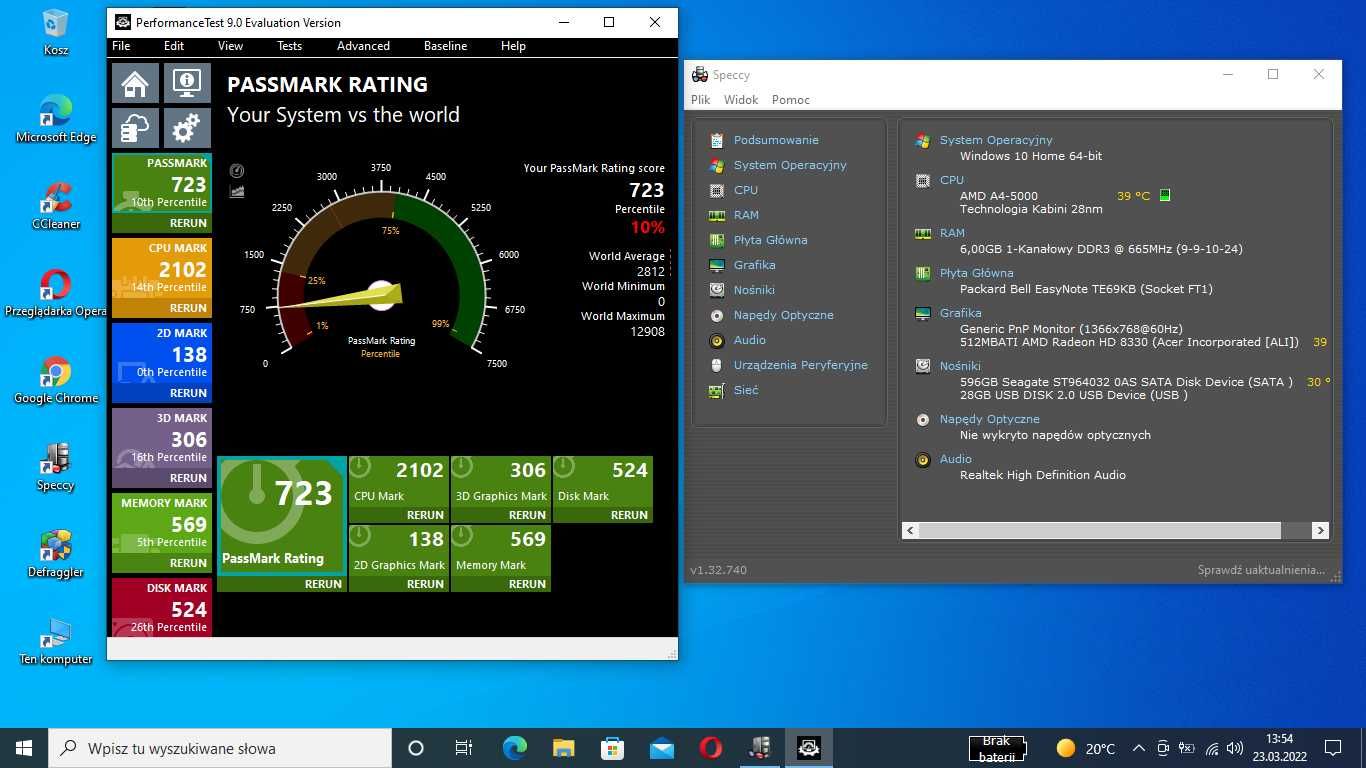Rerun the large PassMark Rating tile

323,584
